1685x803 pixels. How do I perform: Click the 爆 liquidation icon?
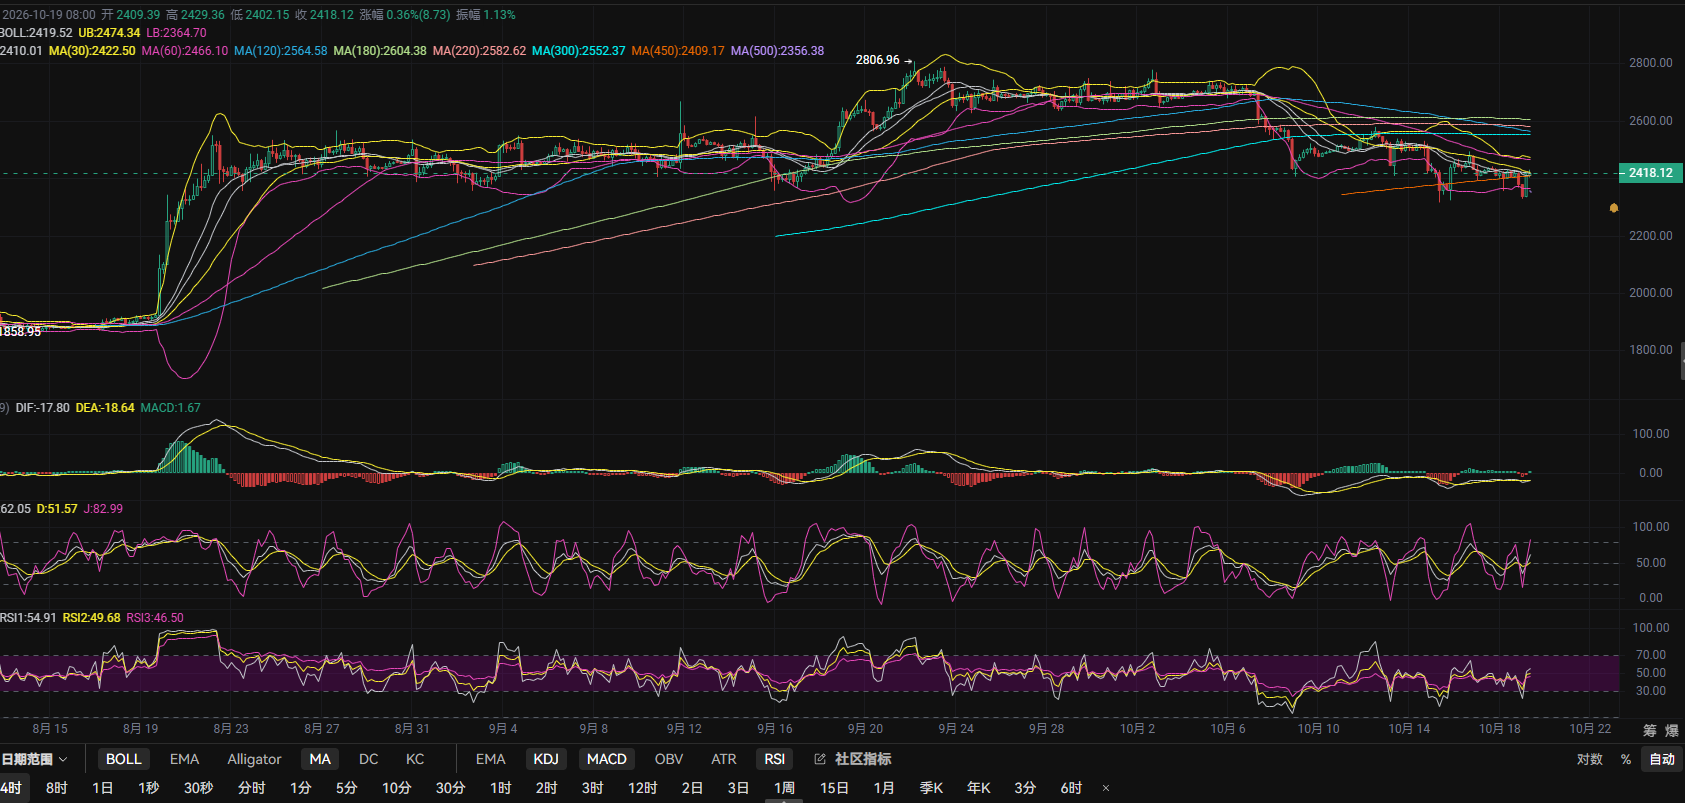[1671, 730]
